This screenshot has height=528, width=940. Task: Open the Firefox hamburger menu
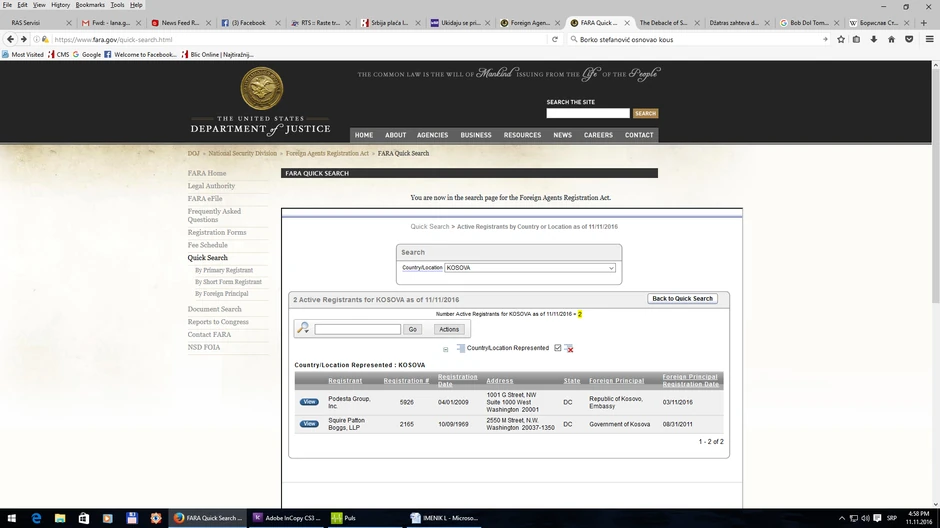[x=926, y=39]
